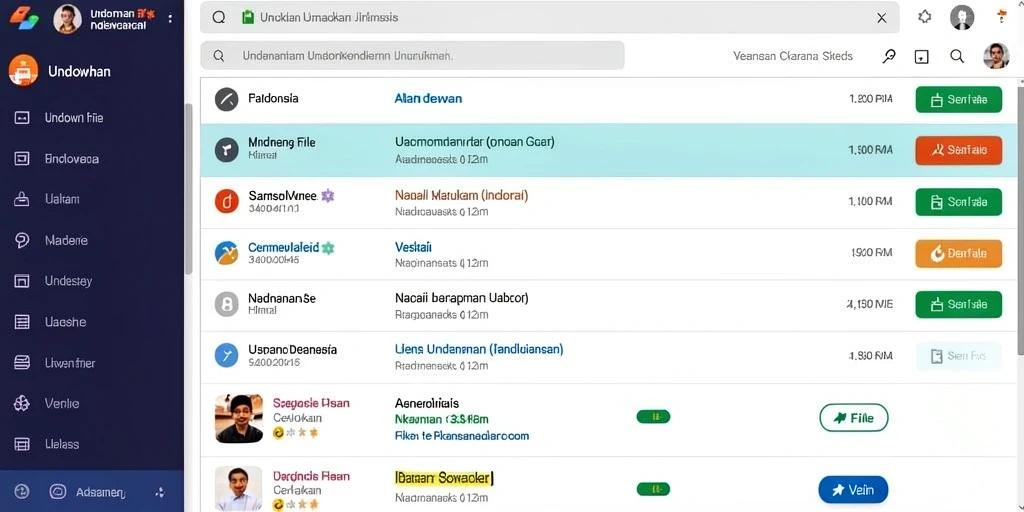Click the faded Sien button in UspanoDeanesia row
This screenshot has height=512, width=1024.
click(958, 356)
